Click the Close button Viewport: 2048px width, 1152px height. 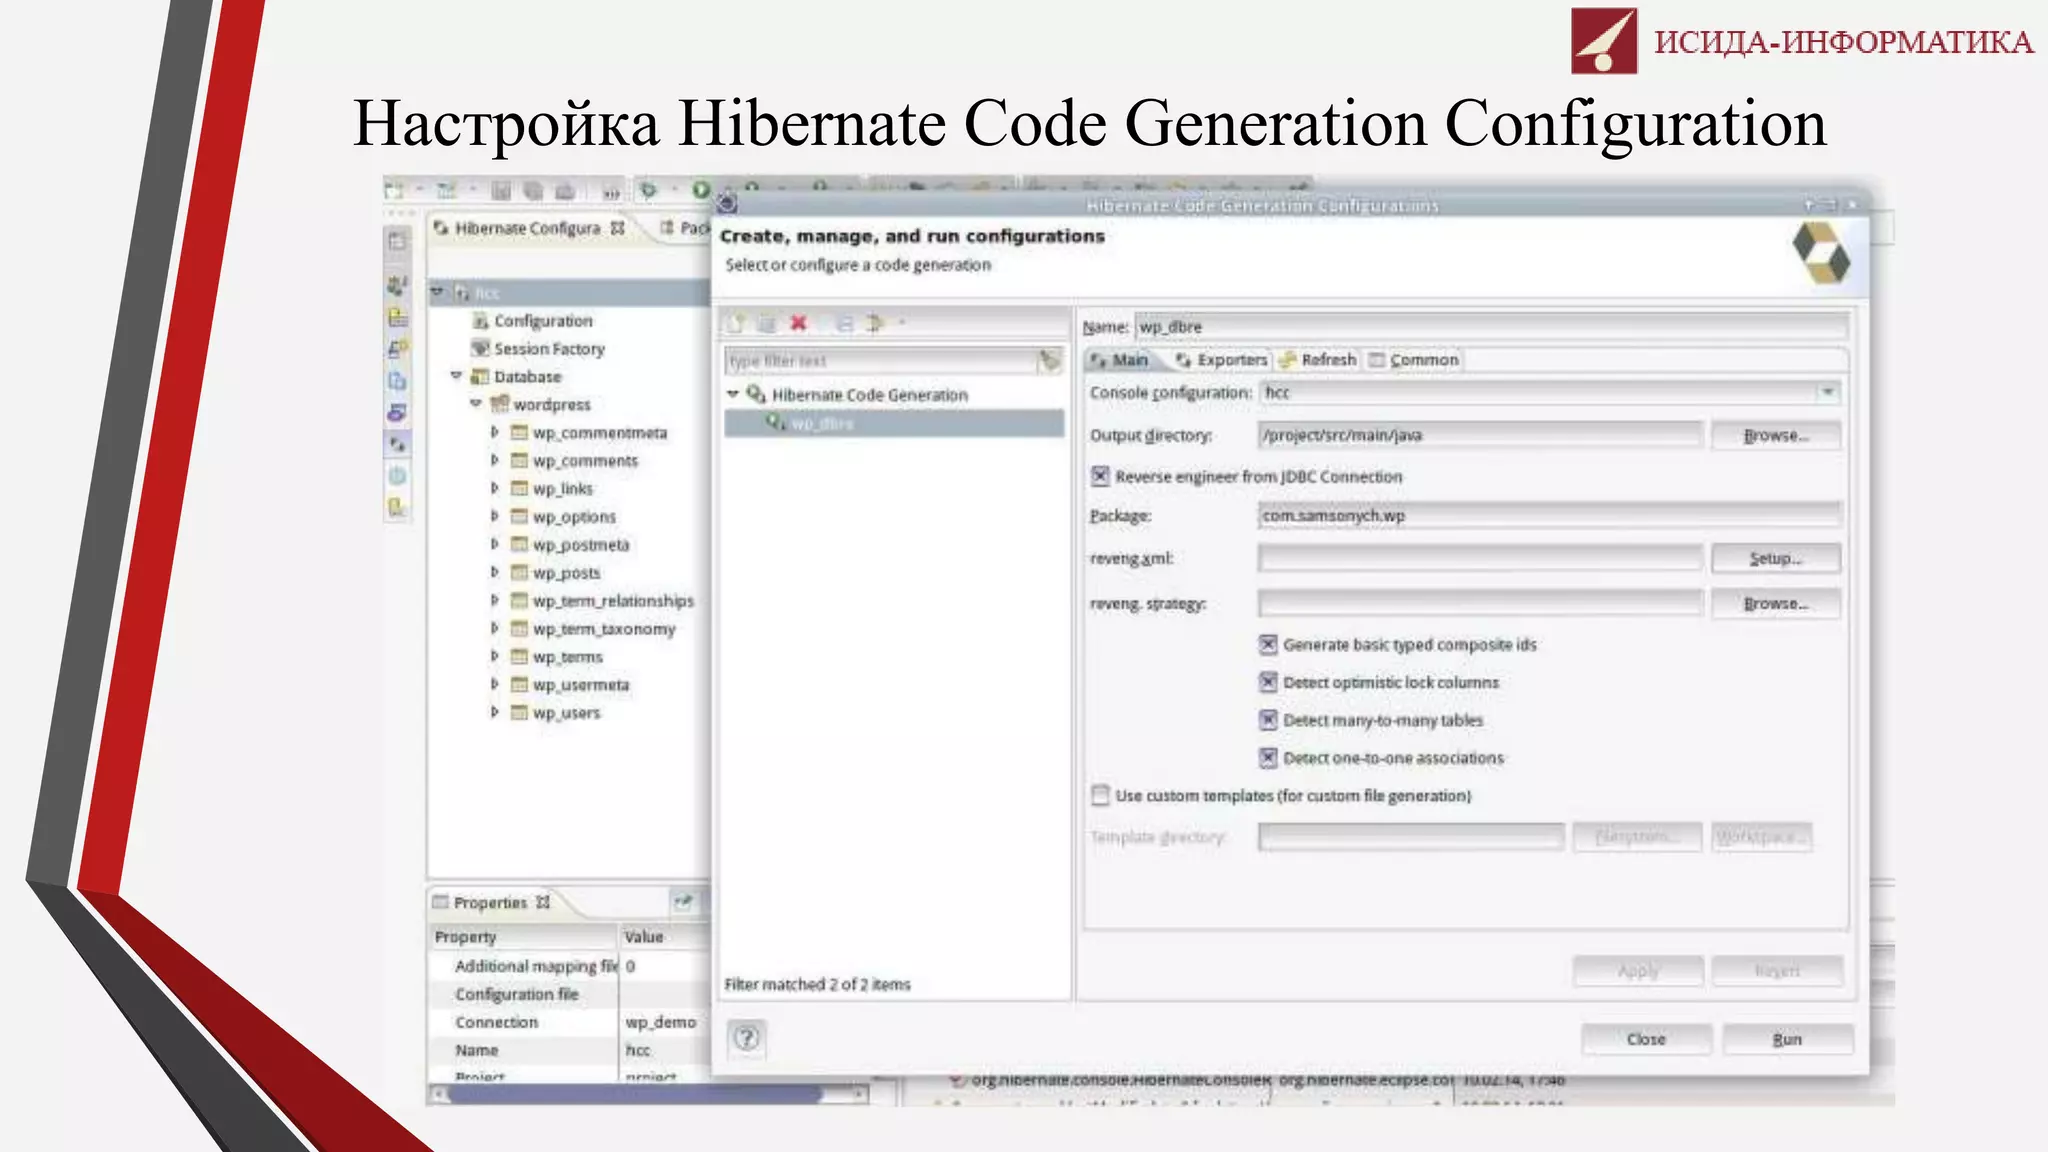click(1646, 1039)
